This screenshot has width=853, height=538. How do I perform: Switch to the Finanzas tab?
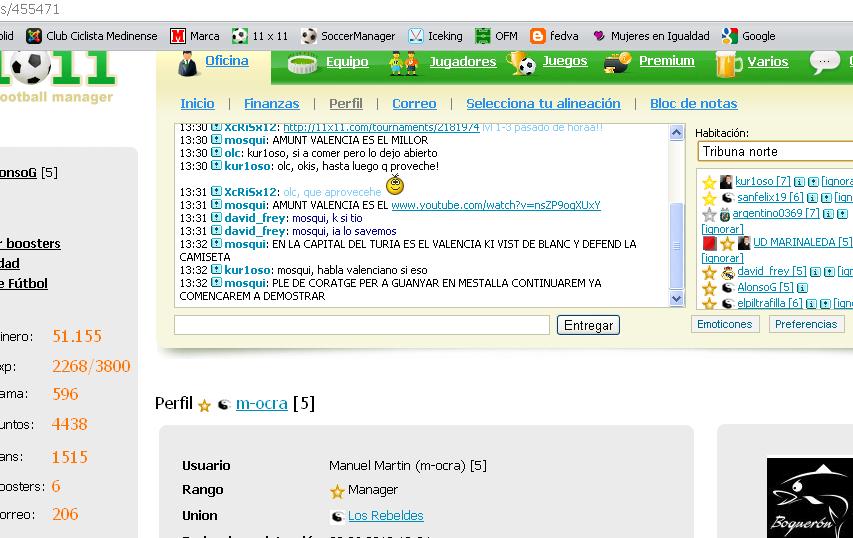pos(271,104)
